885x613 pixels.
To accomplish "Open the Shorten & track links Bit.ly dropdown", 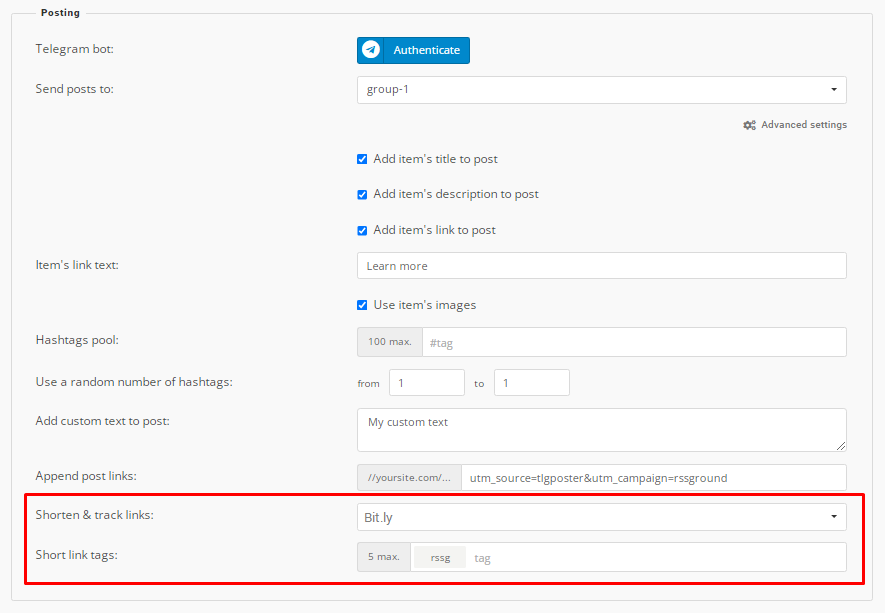I will tap(602, 517).
